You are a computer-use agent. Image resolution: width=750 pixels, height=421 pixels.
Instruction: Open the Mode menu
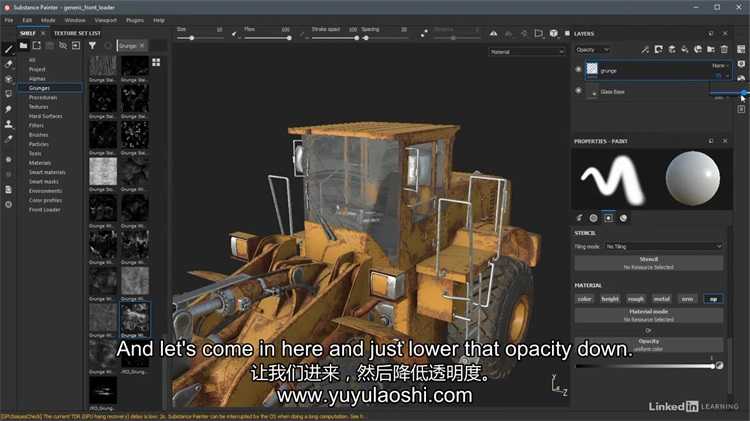click(48, 20)
